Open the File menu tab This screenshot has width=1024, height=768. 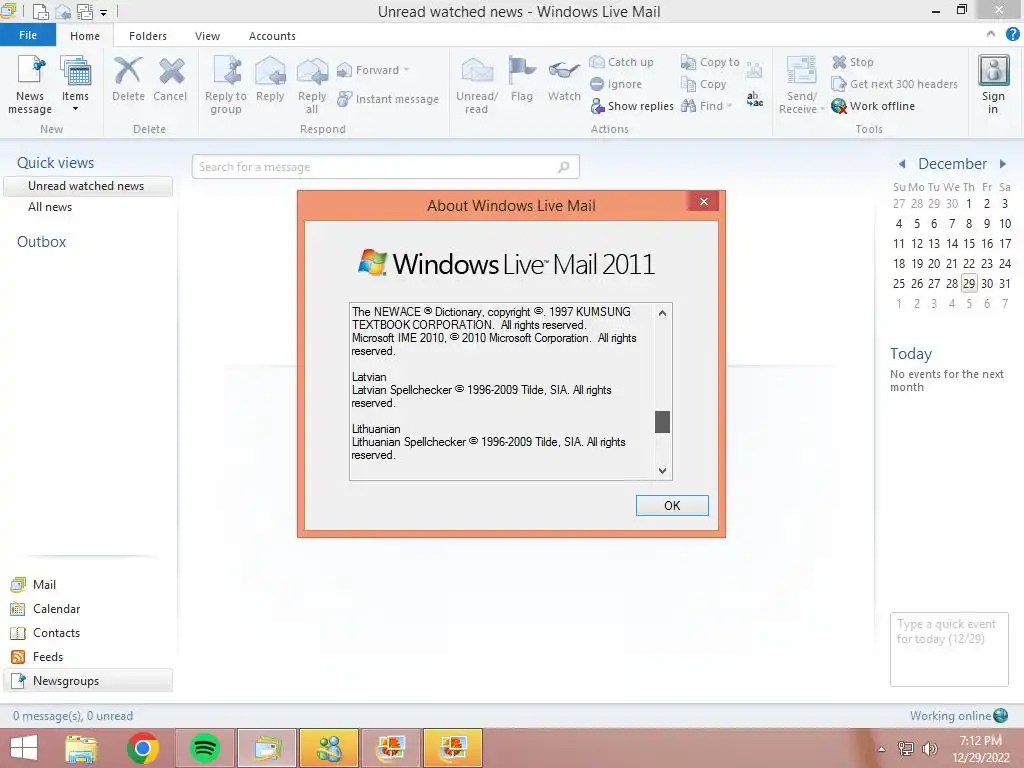click(28, 35)
